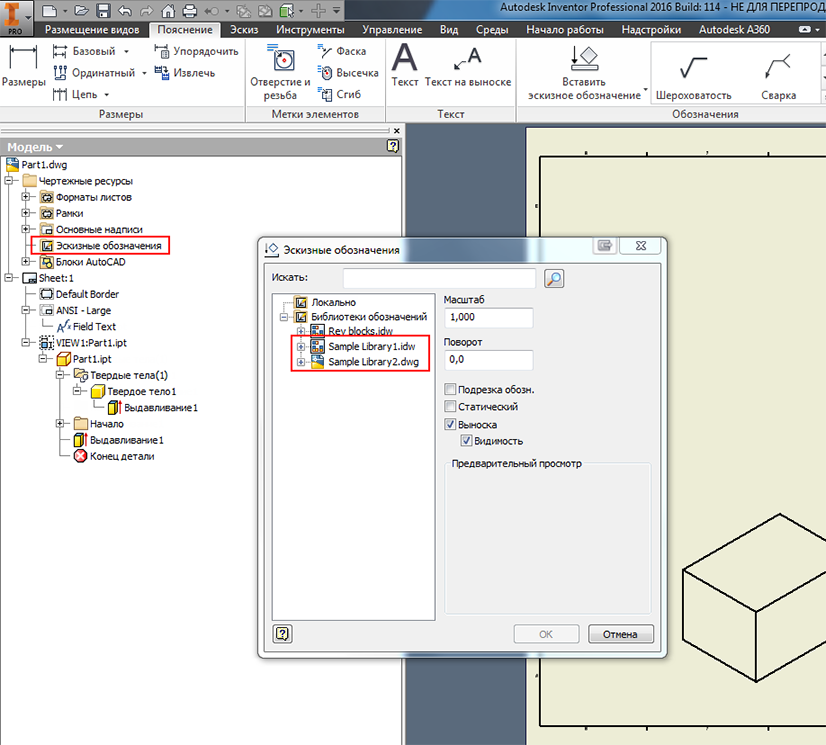Select the Bend (Сгиб) note tool

click(339, 94)
